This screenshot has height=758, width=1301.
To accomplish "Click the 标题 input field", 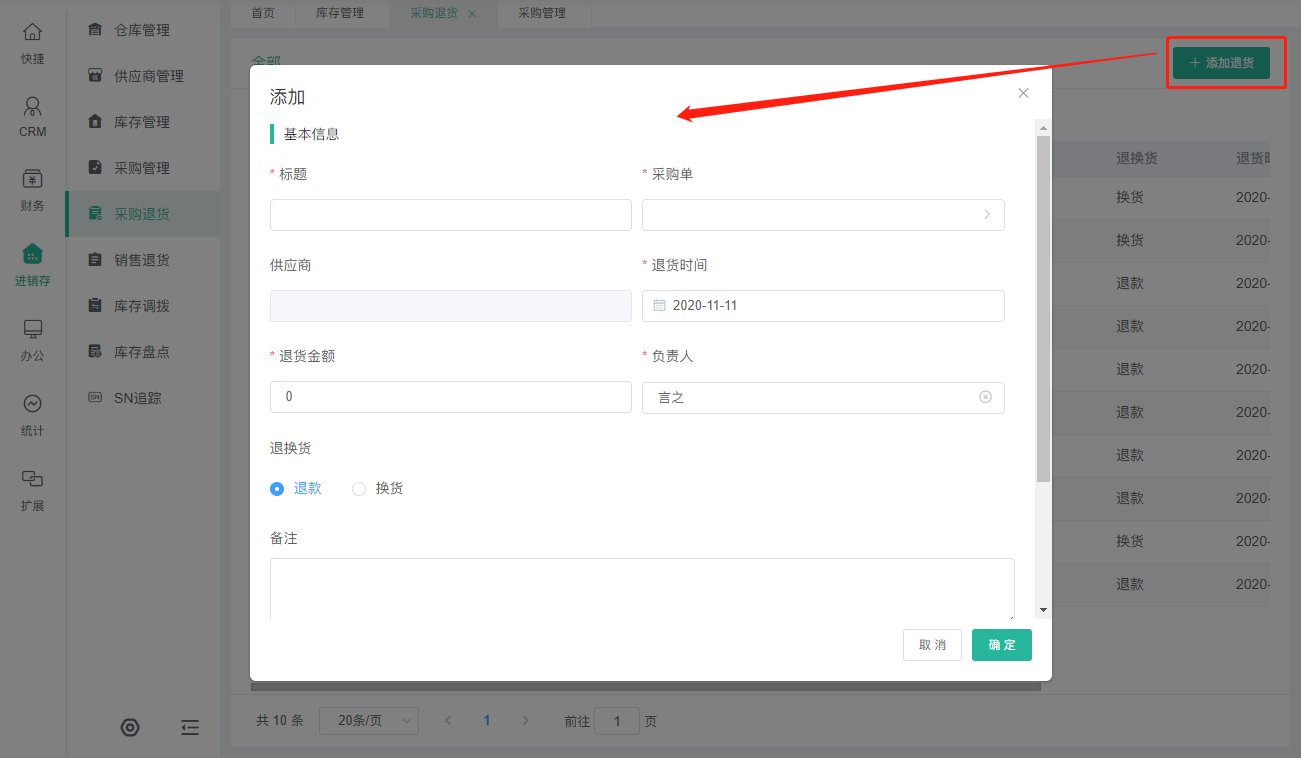I will coord(450,215).
